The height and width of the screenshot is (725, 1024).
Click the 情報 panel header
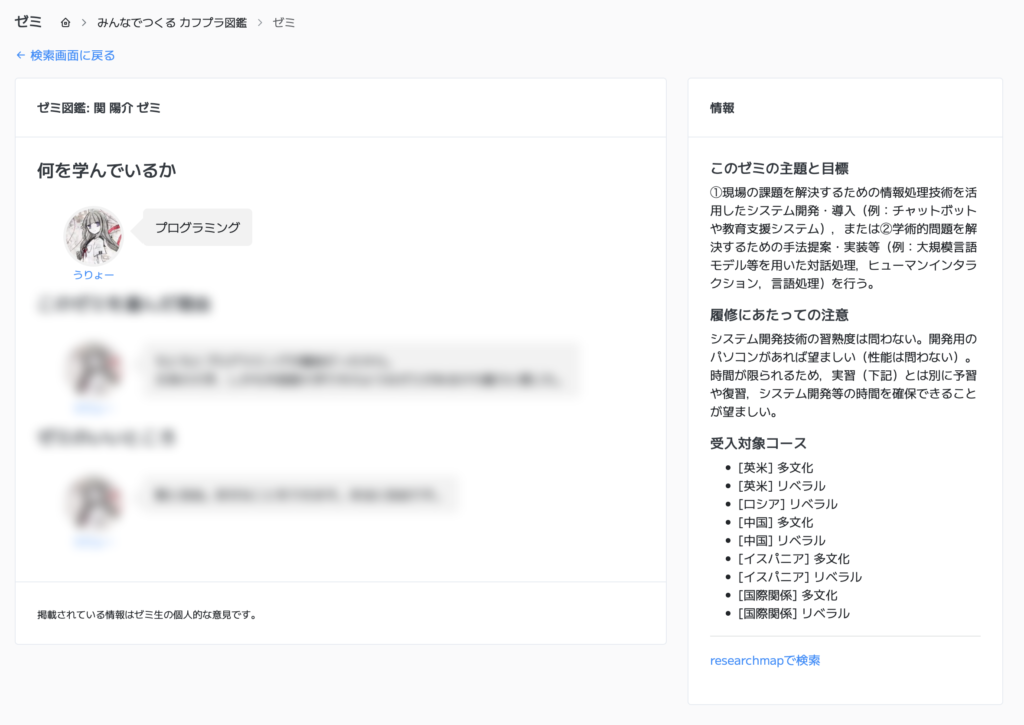tap(722, 108)
